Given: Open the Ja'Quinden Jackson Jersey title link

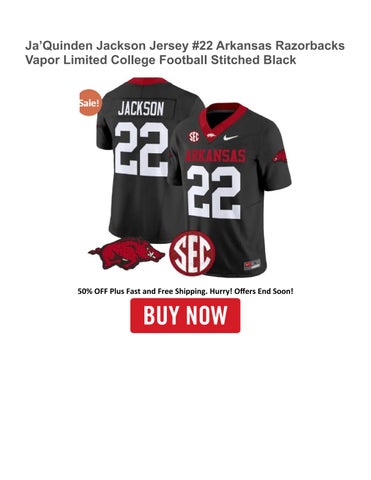Looking at the screenshot, I should [185, 53].
